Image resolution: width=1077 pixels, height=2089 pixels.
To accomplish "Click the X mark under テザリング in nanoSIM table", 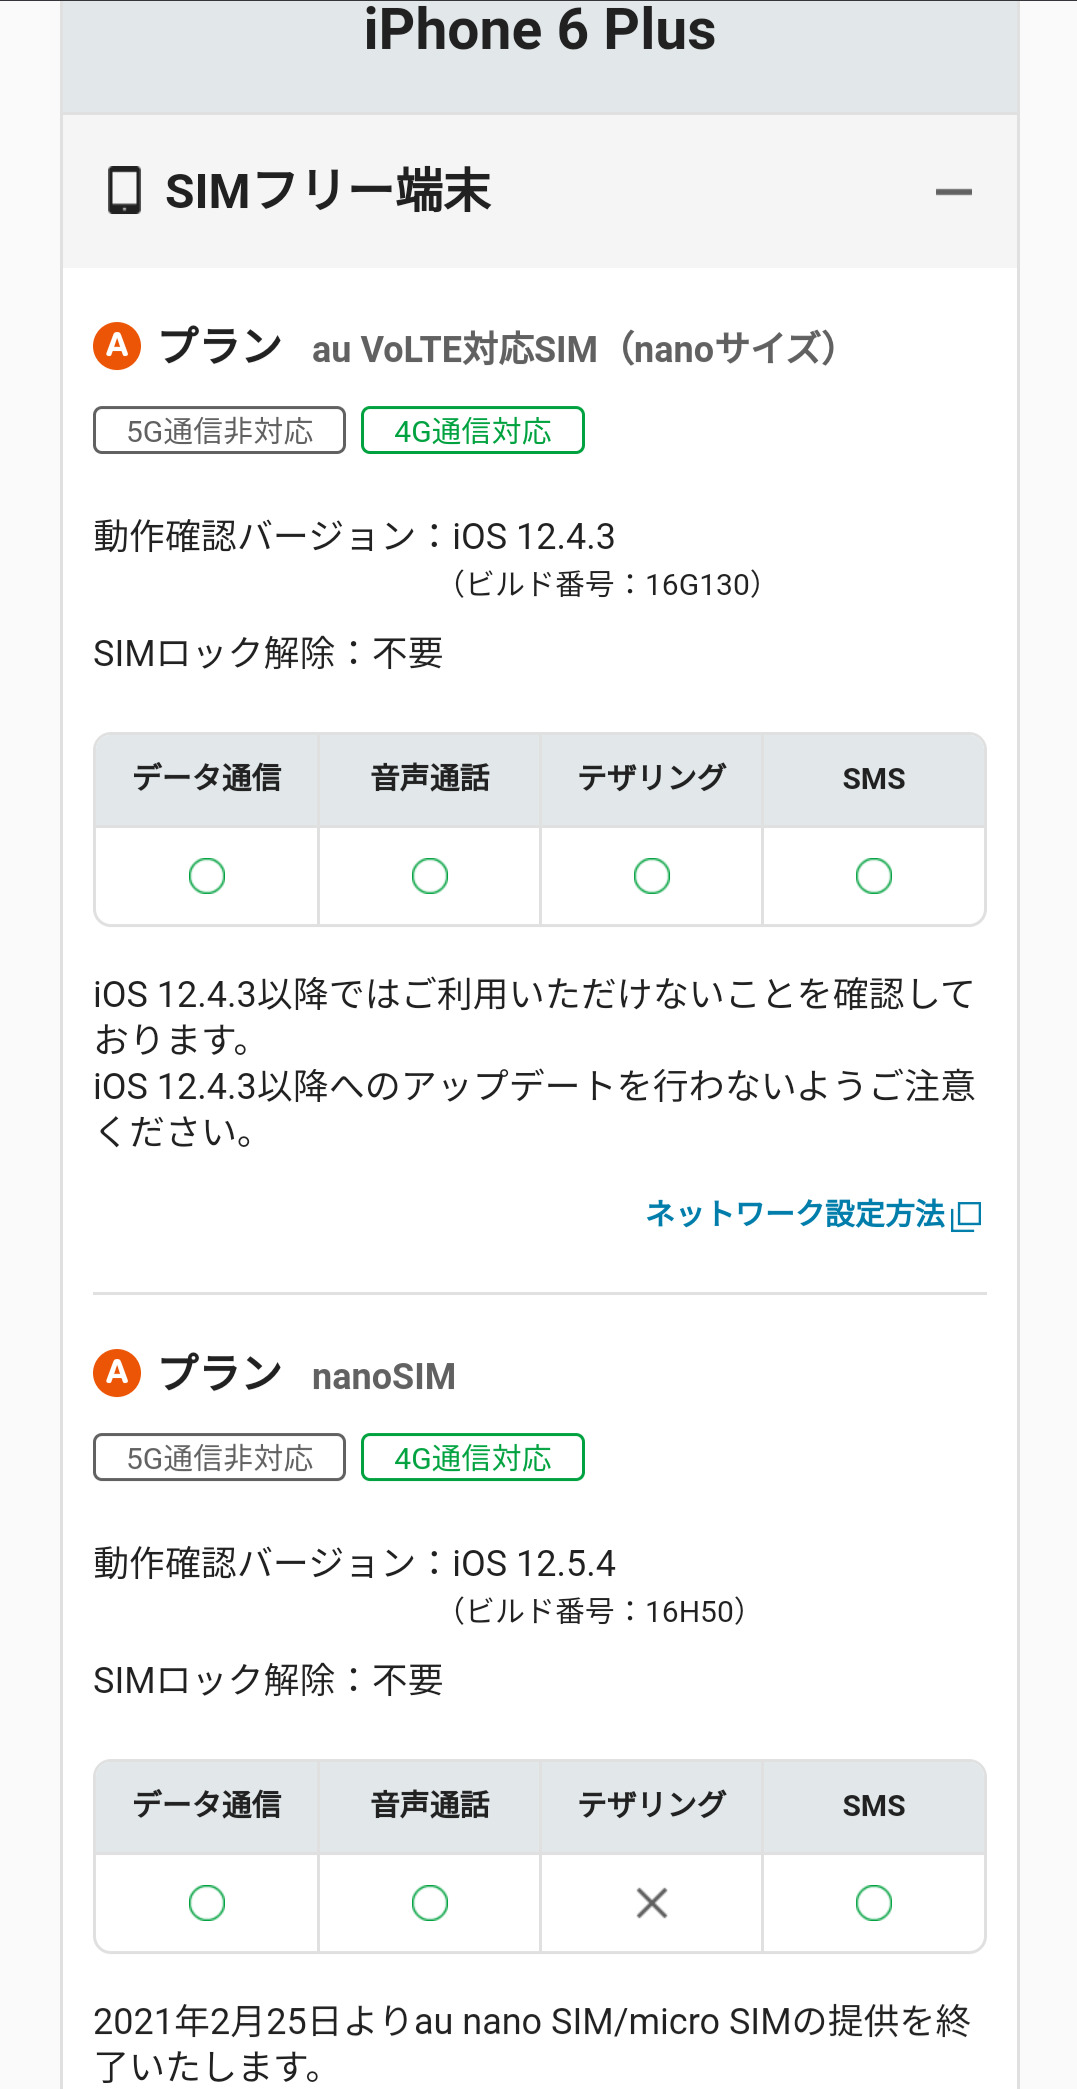I will coord(652,1903).
